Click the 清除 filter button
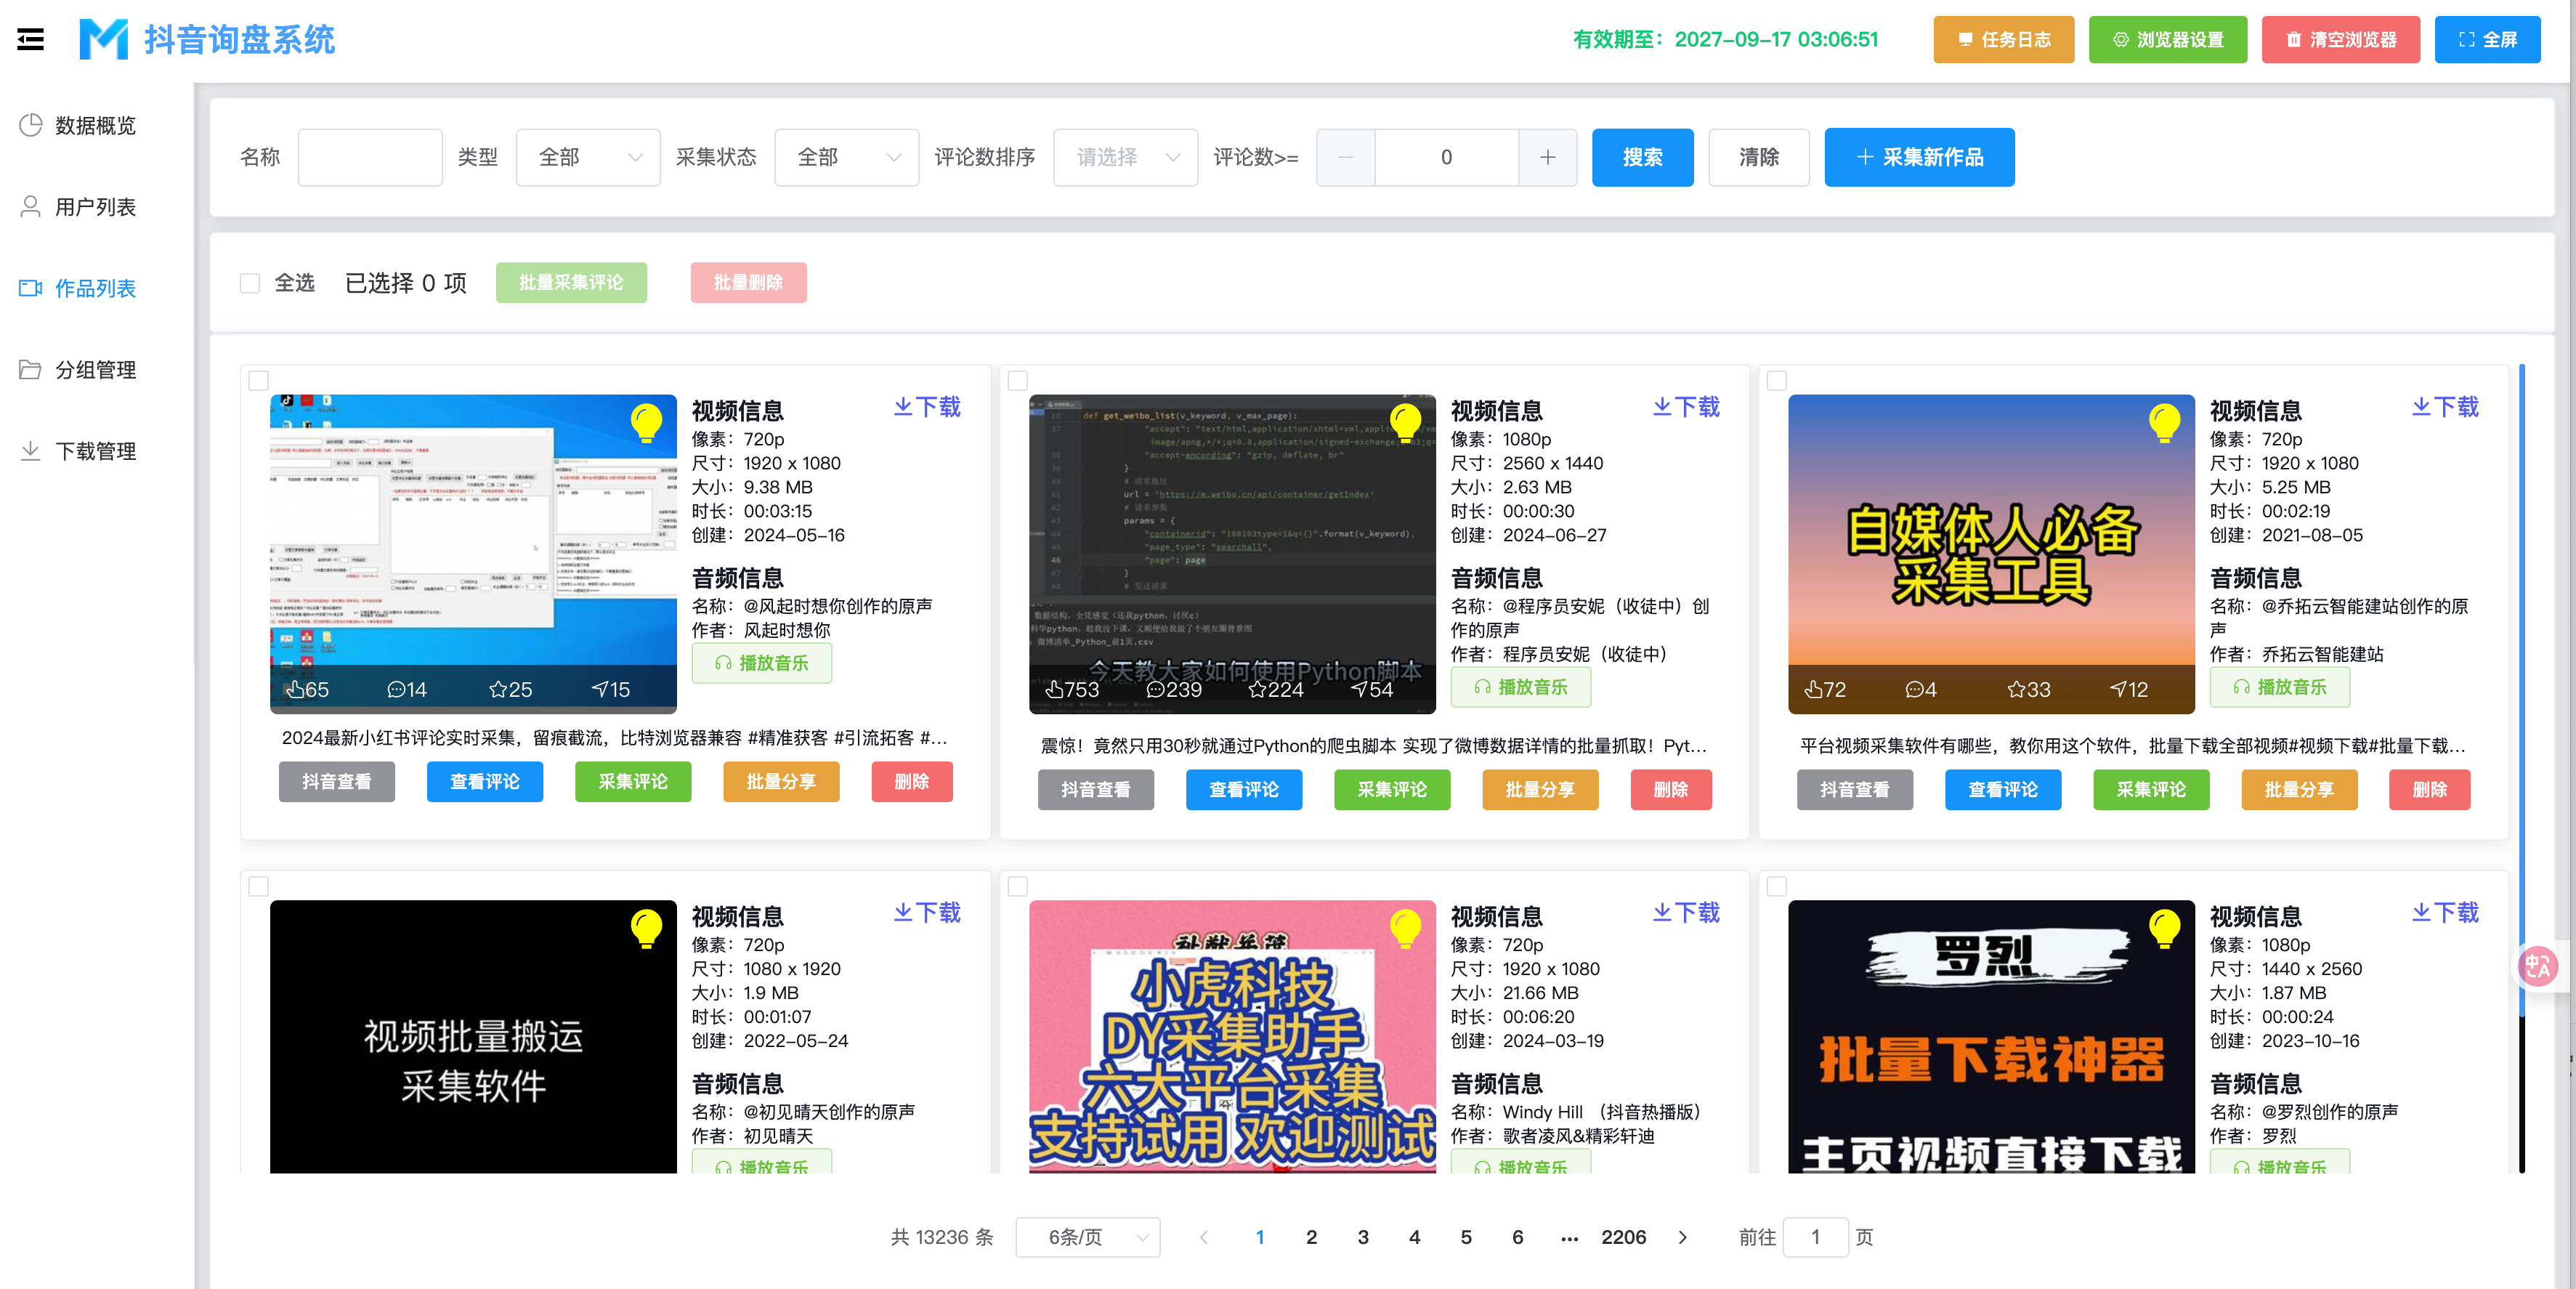Viewport: 2576px width, 1289px height. pyautogui.click(x=1759, y=157)
